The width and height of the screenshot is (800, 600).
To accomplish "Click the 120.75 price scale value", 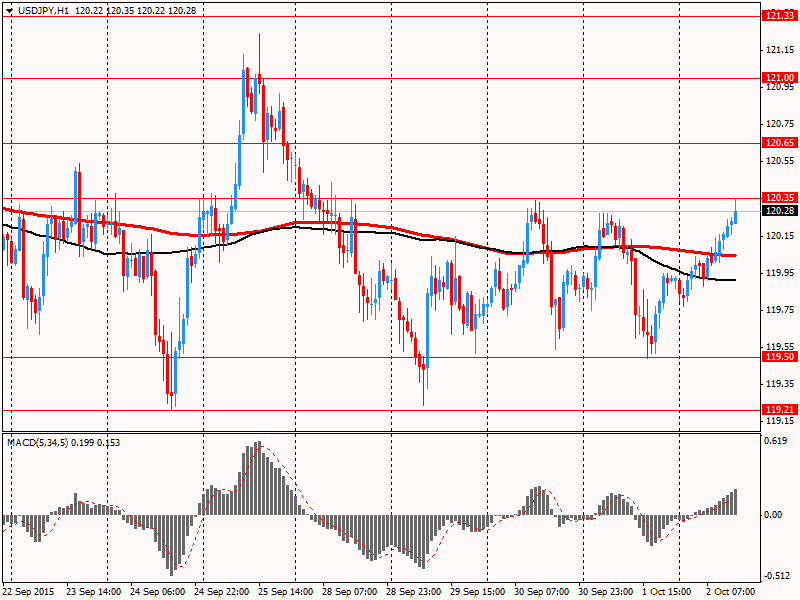I will point(780,124).
